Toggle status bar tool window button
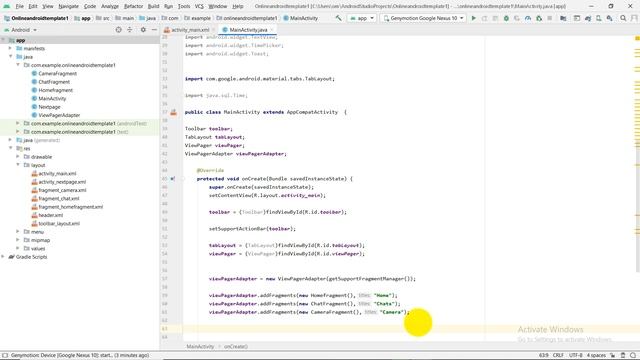 (x=5, y=356)
